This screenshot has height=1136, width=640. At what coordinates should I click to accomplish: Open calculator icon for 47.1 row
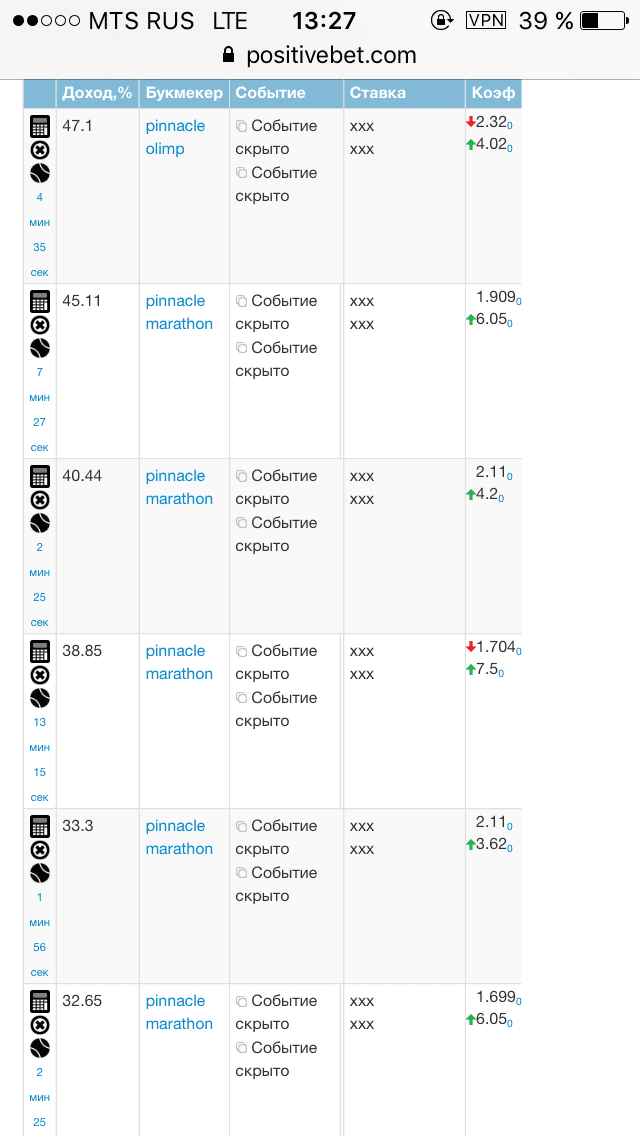(40, 127)
